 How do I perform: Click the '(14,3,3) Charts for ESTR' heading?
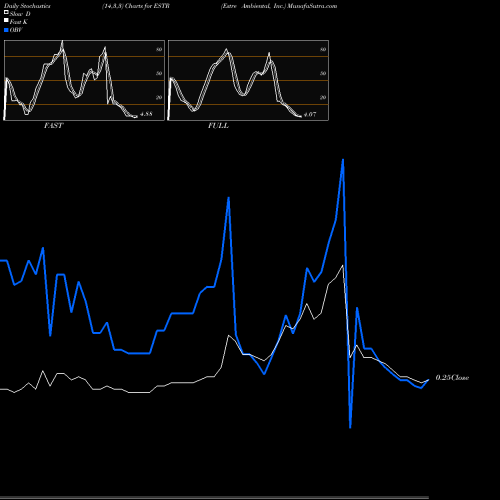coord(136,6)
